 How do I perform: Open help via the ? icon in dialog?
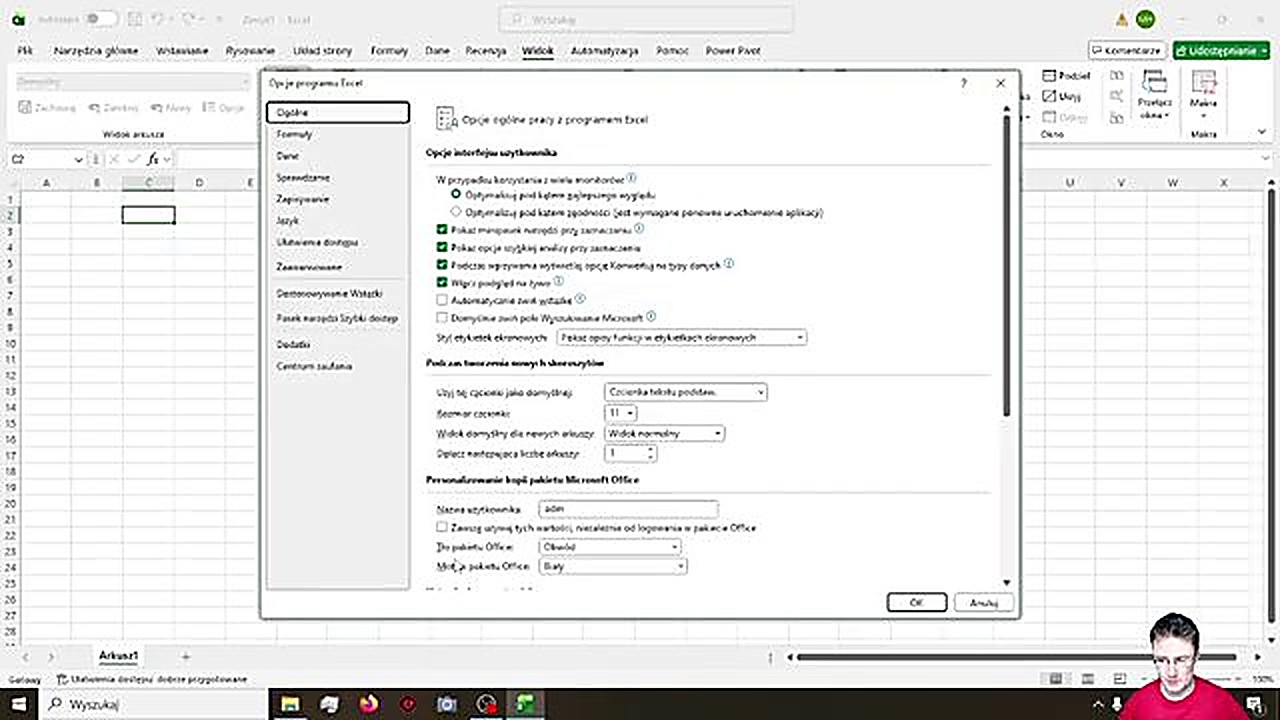(962, 83)
